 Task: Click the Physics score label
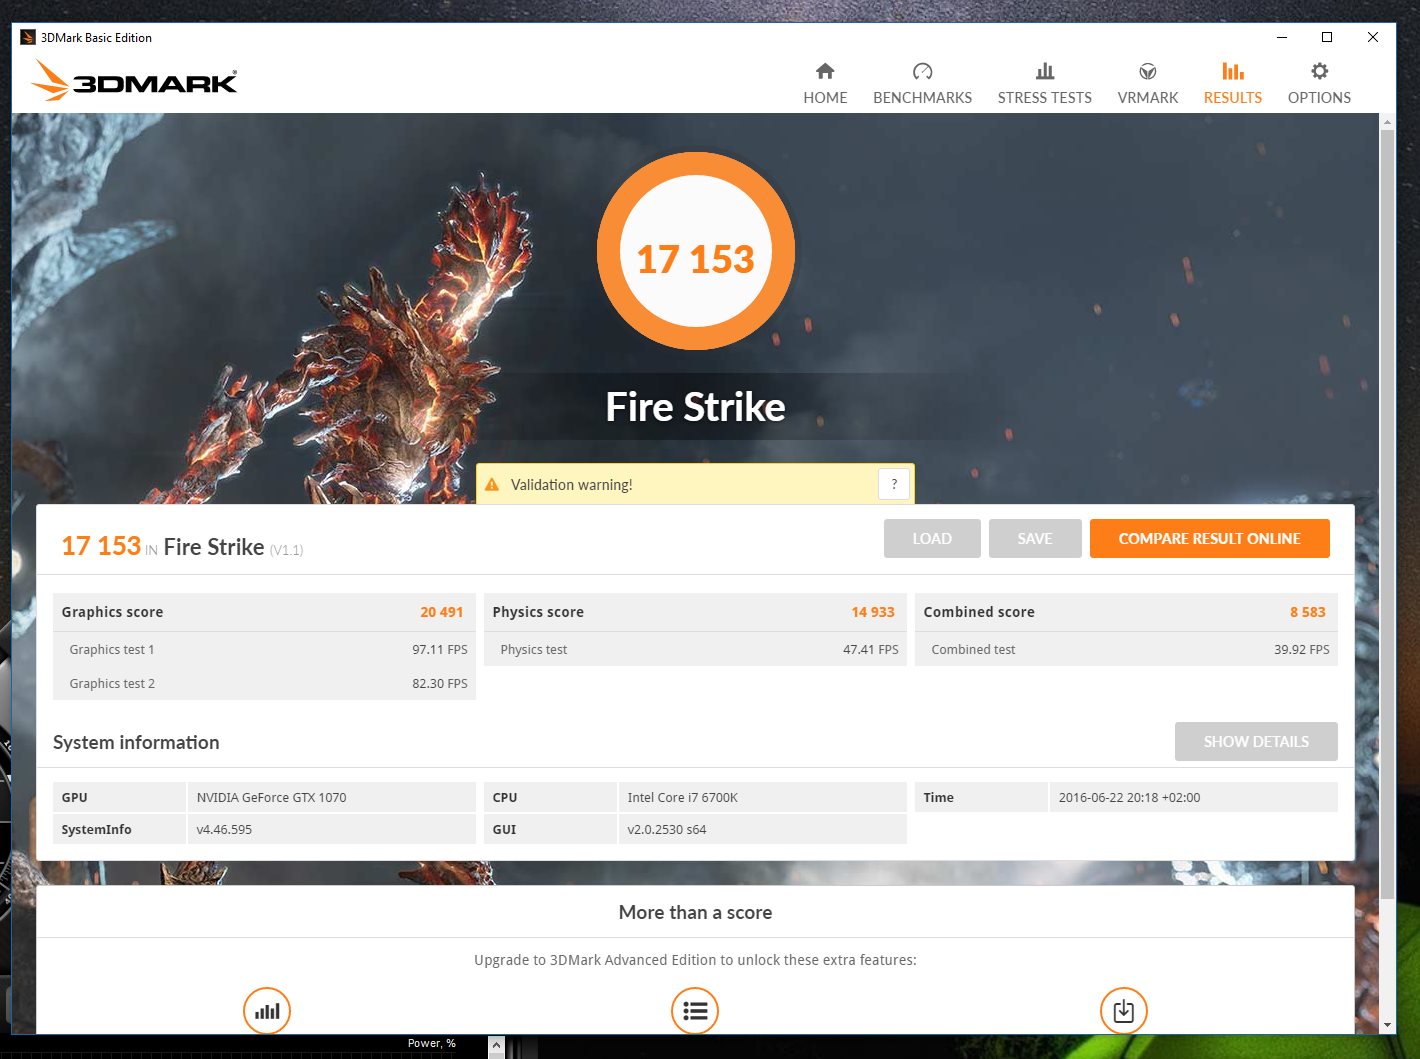pos(538,612)
